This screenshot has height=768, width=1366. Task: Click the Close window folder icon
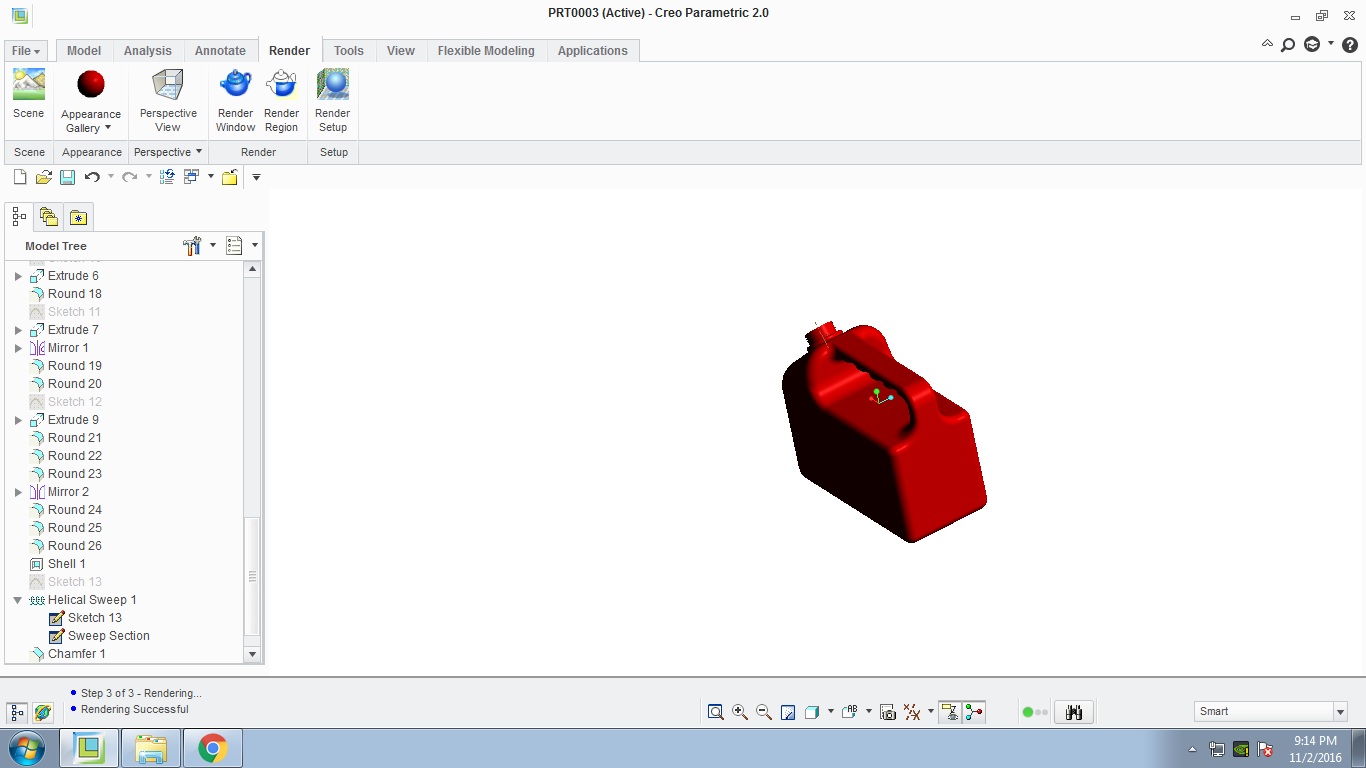coord(229,177)
